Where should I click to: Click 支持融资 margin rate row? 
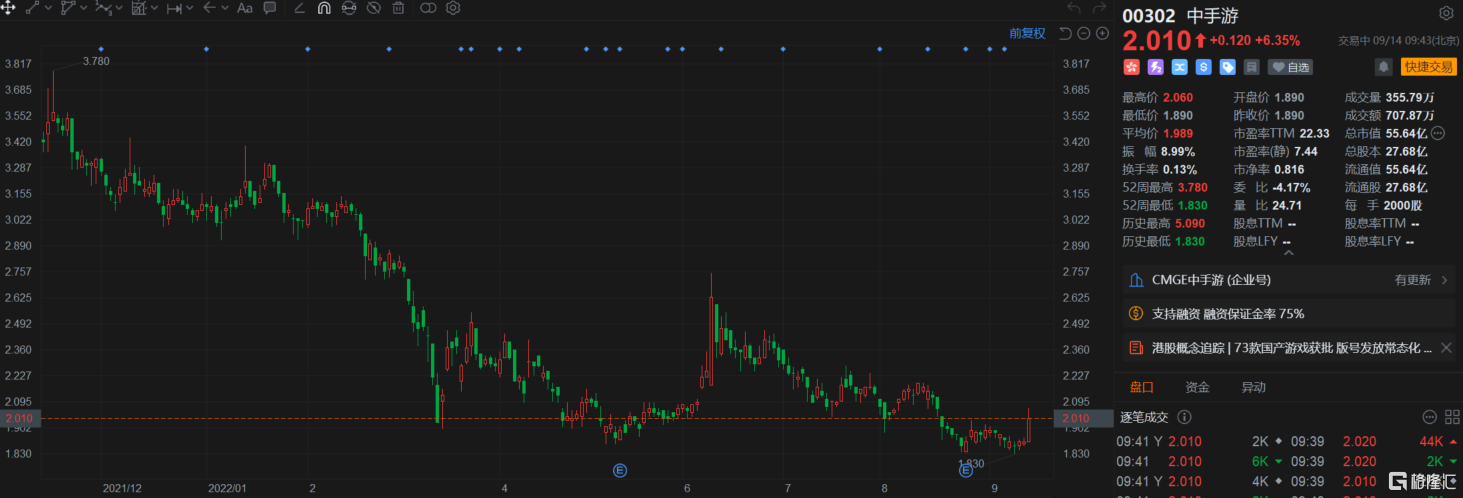click(x=1289, y=313)
